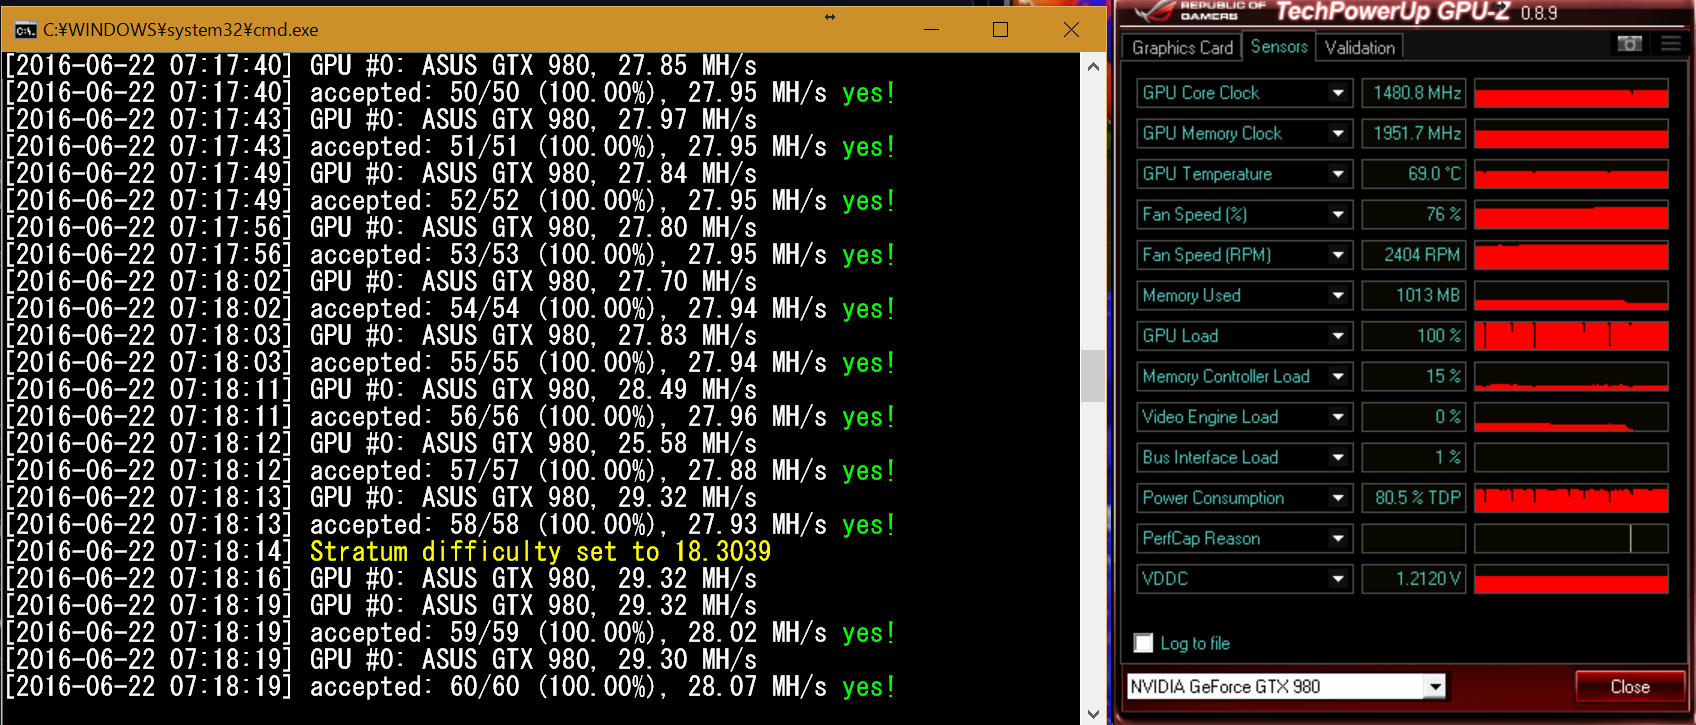Switch to the Graphics Card tab
The height and width of the screenshot is (725, 1696).
tap(1182, 47)
